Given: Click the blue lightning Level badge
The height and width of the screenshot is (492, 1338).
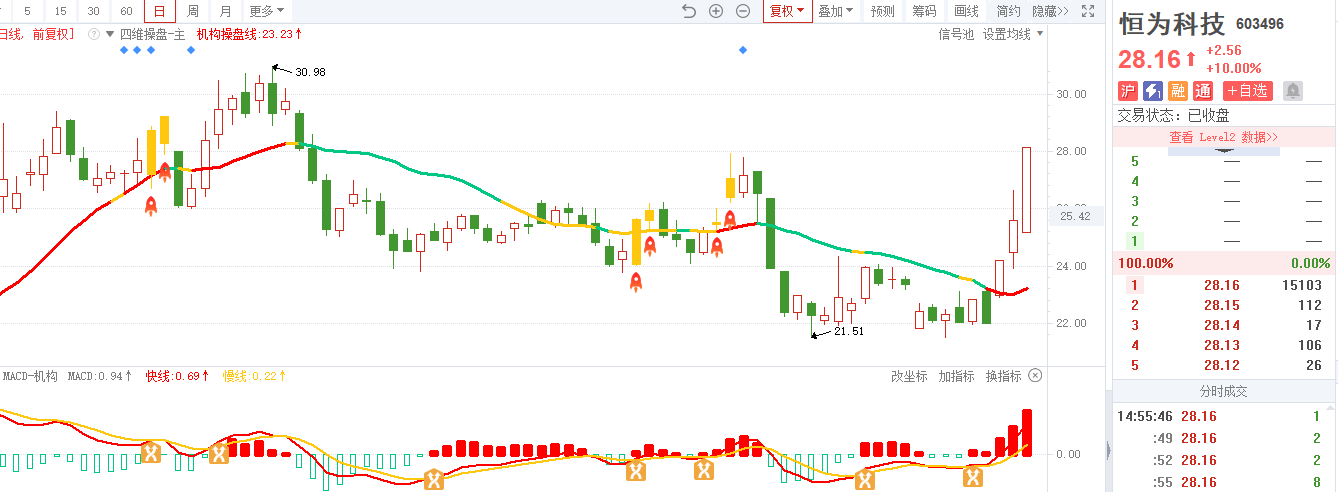Looking at the screenshot, I should coord(1153,91).
